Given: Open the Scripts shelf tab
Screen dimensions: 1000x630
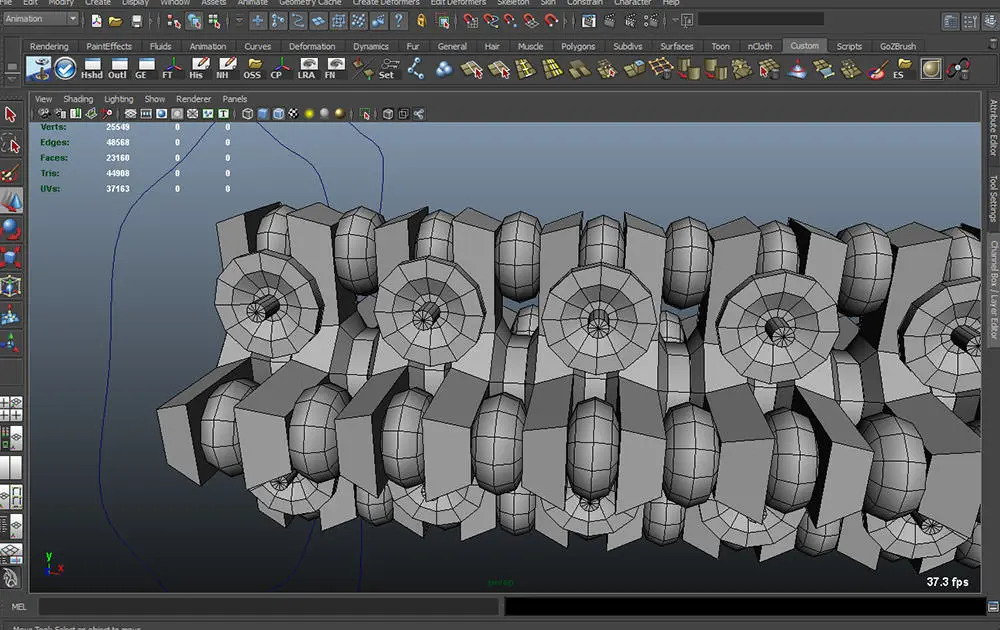Looking at the screenshot, I should pyautogui.click(x=849, y=47).
